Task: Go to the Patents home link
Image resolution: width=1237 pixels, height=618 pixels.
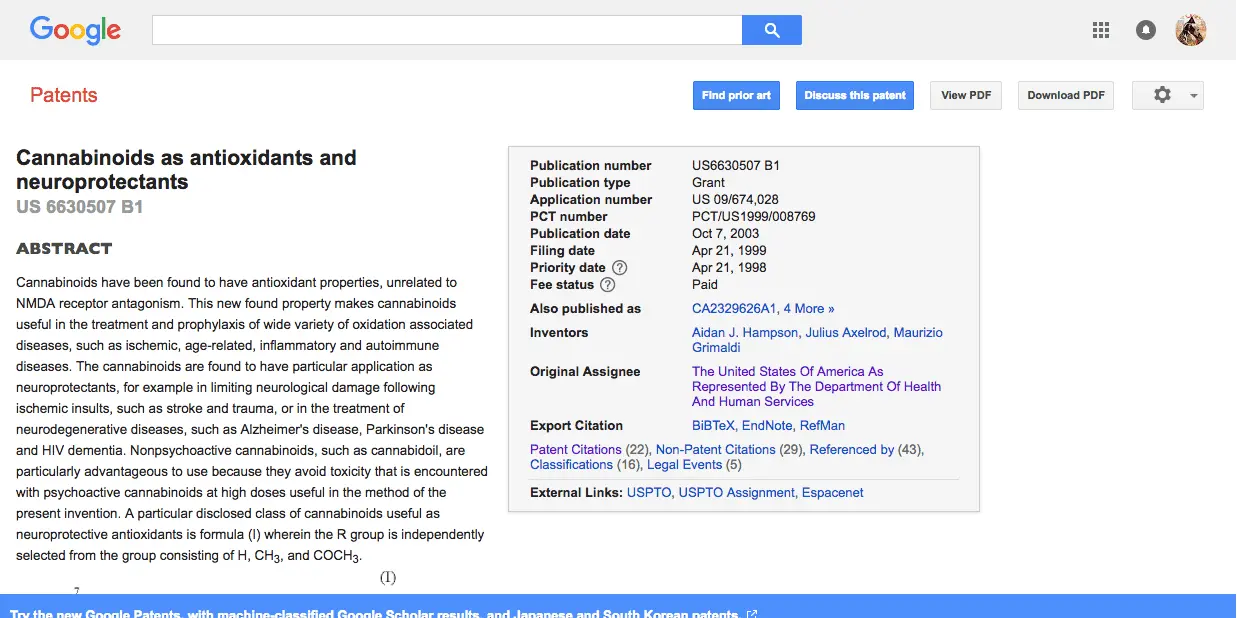Action: [64, 95]
